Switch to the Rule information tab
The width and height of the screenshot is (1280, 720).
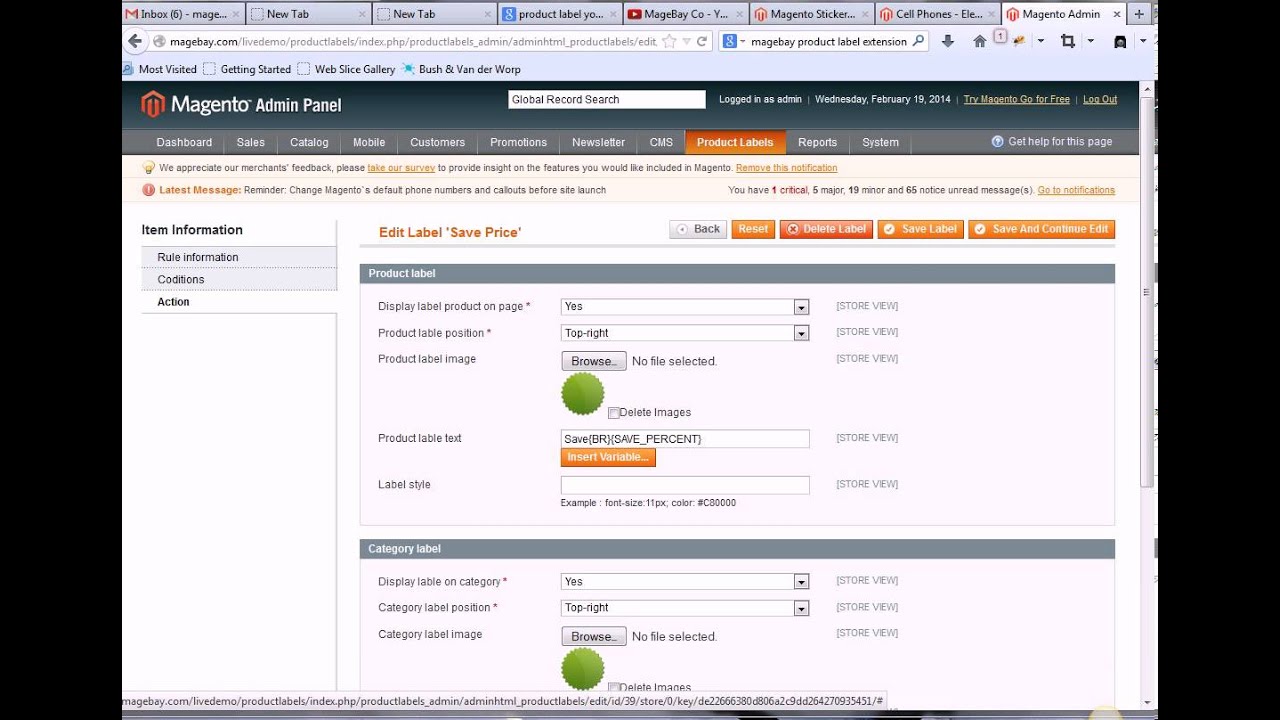[239, 257]
